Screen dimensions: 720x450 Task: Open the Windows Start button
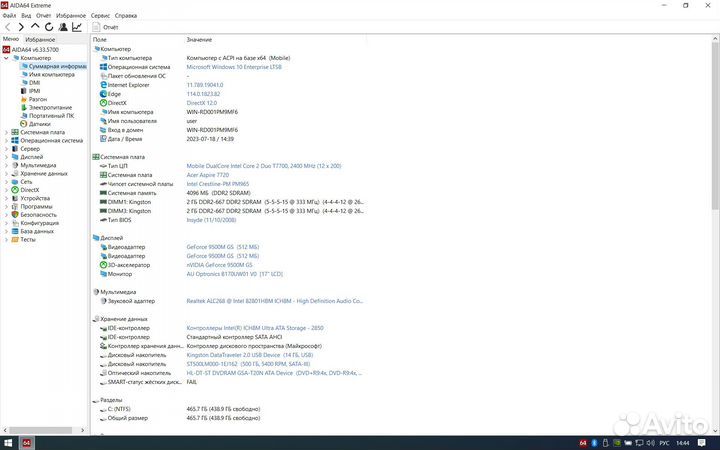point(8,443)
